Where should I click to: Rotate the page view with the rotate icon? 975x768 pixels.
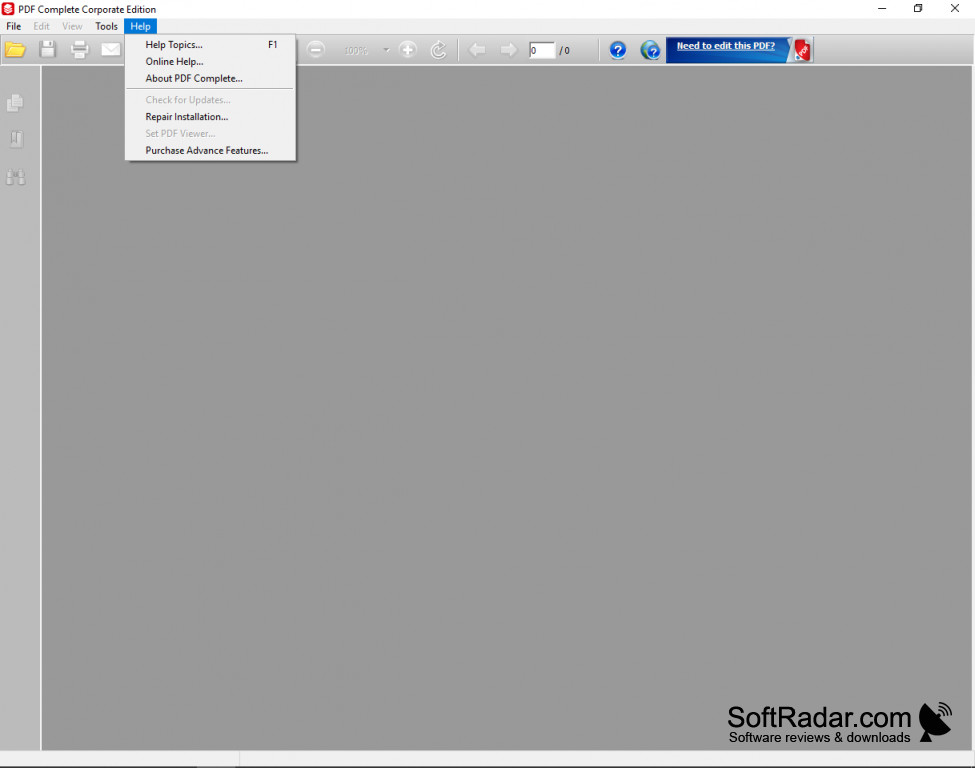point(438,49)
